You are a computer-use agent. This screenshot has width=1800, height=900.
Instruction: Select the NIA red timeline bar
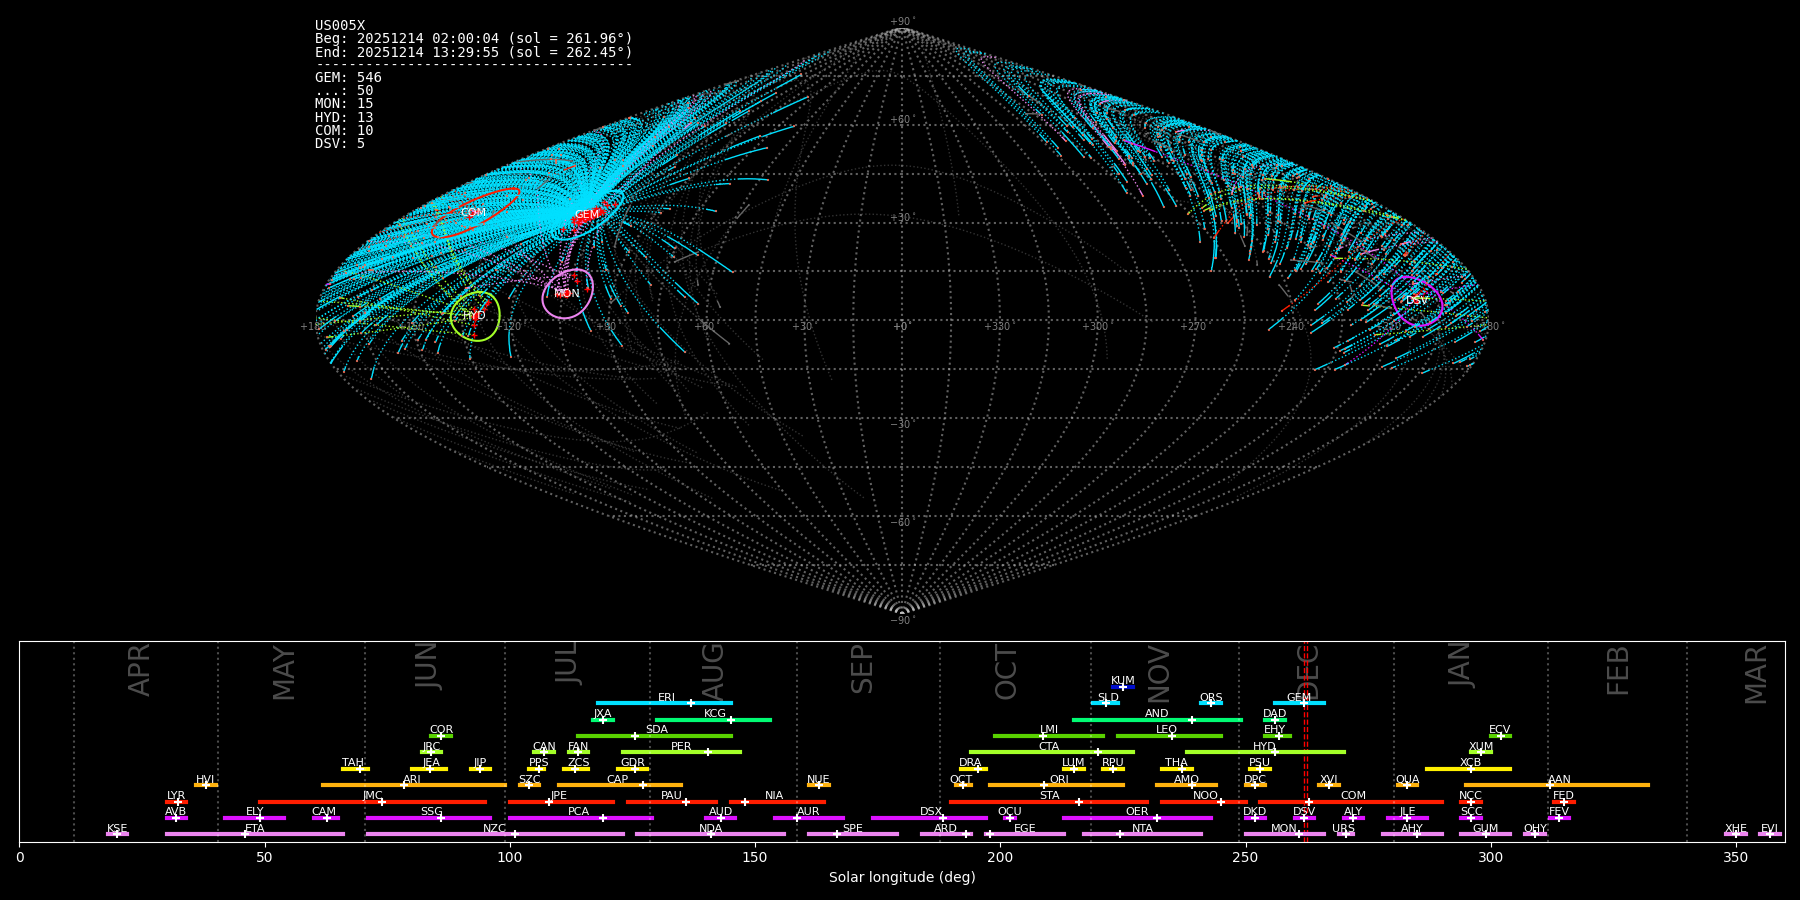(777, 801)
